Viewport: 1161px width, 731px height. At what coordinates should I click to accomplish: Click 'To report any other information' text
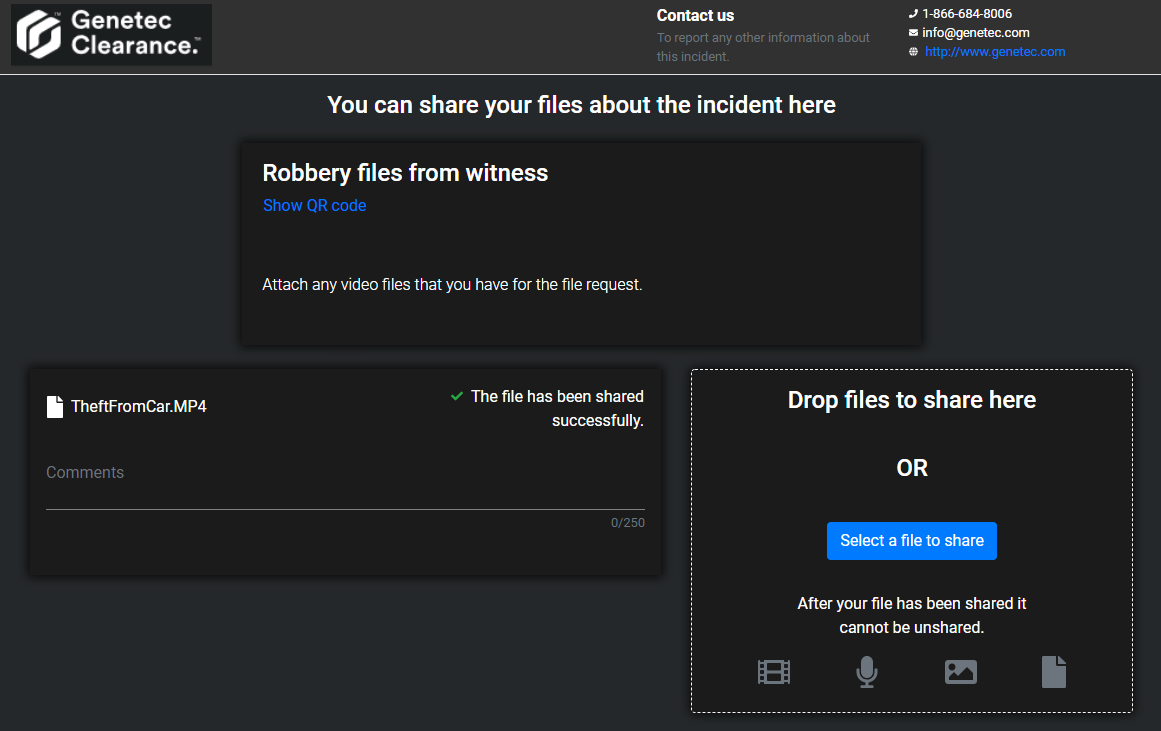[763, 47]
